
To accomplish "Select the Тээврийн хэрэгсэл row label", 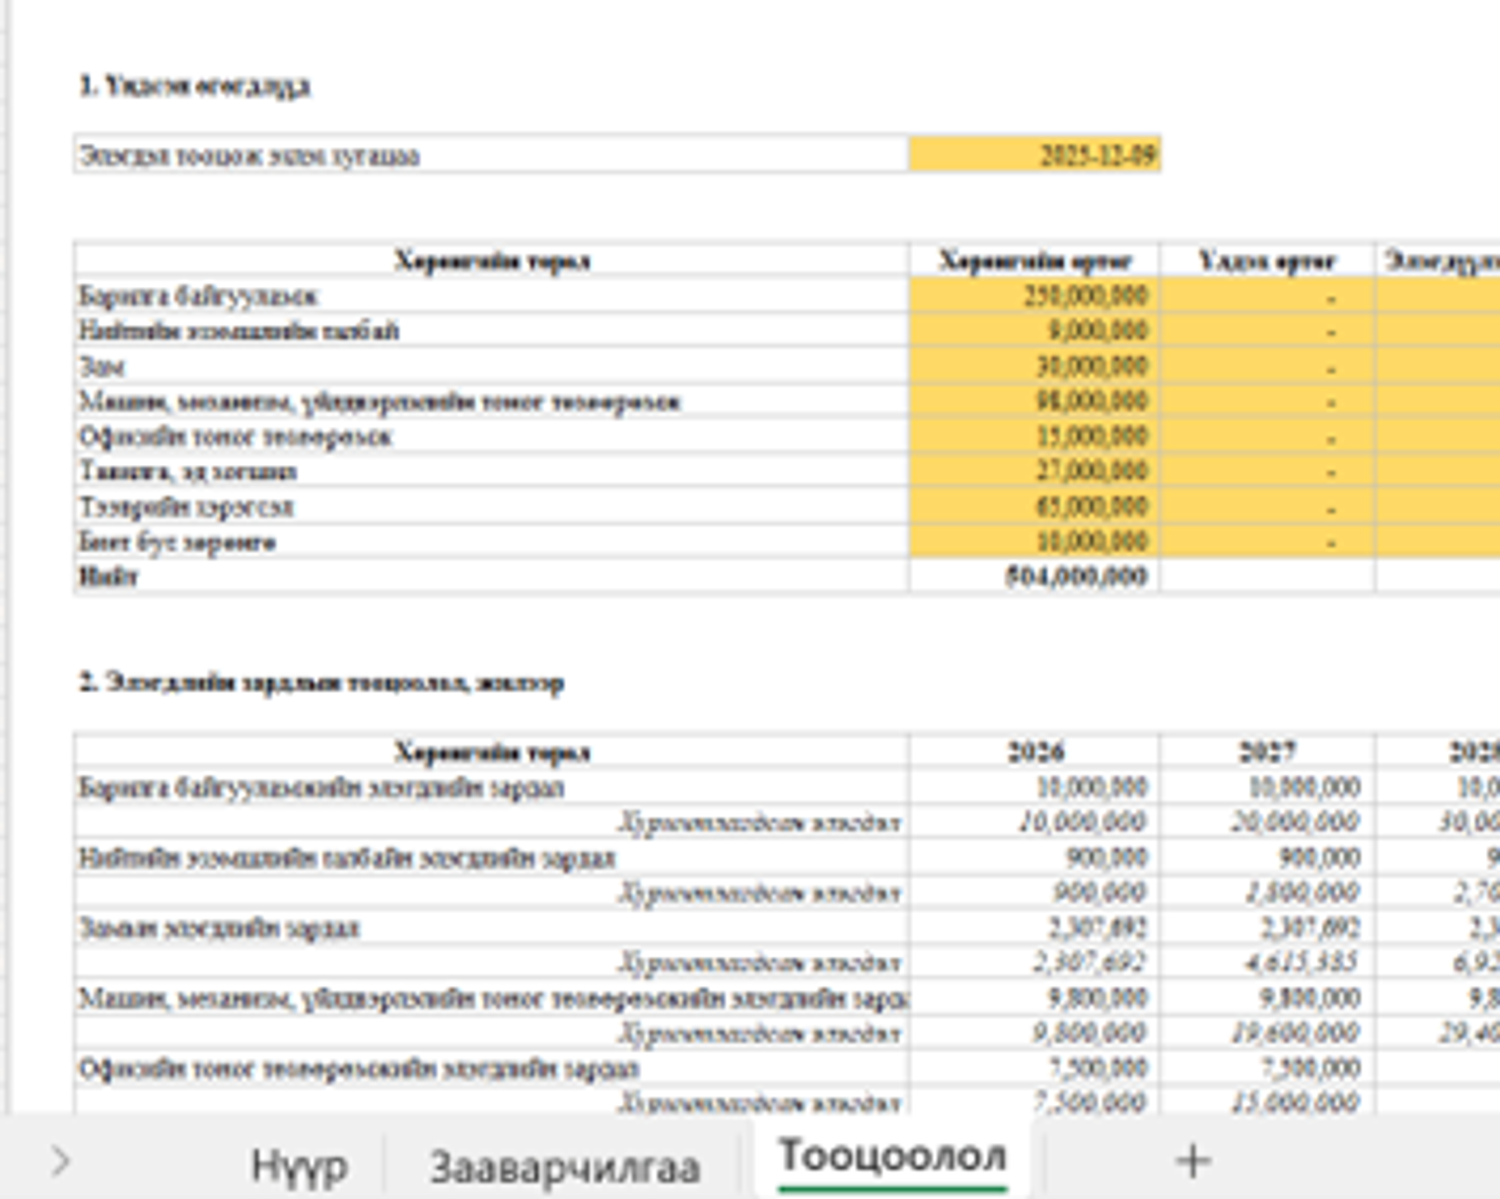I will [x=490, y=507].
